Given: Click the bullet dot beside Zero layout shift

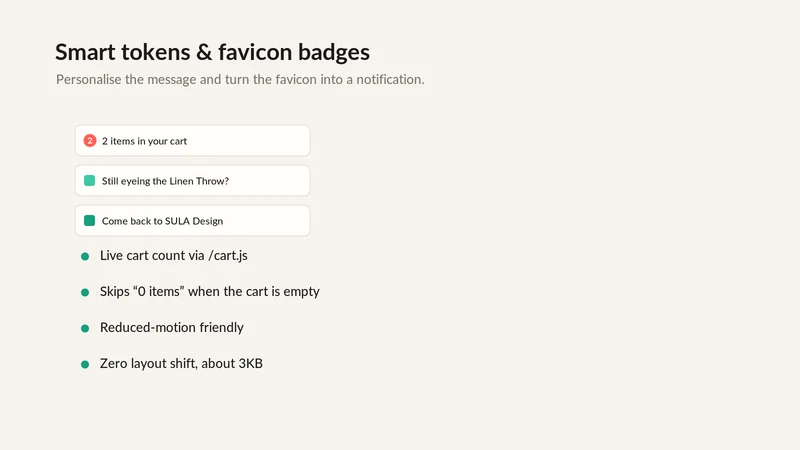Looking at the screenshot, I should (x=85, y=364).
